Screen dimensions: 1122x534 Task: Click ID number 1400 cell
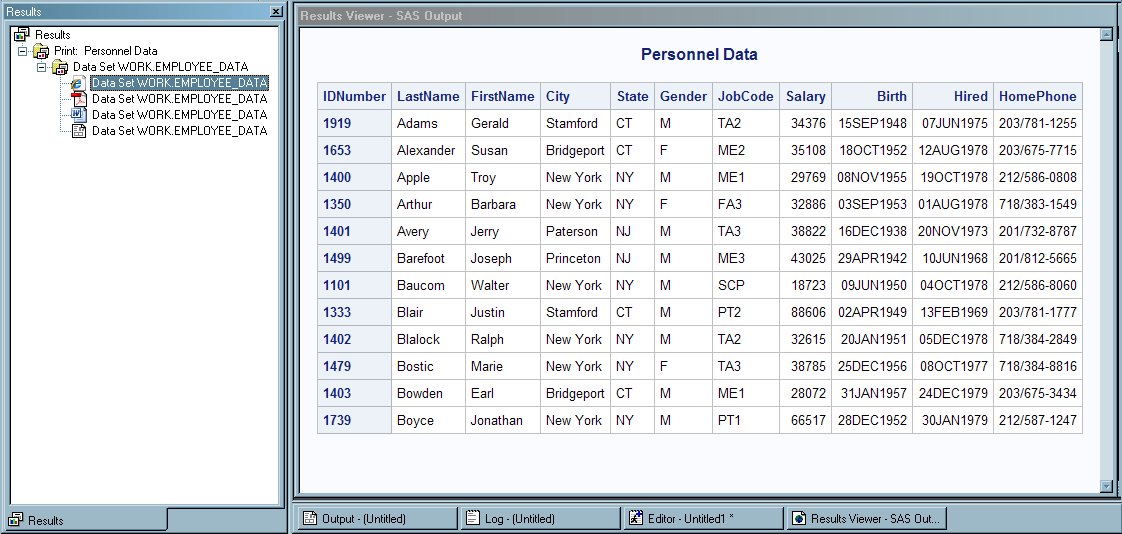[354, 178]
